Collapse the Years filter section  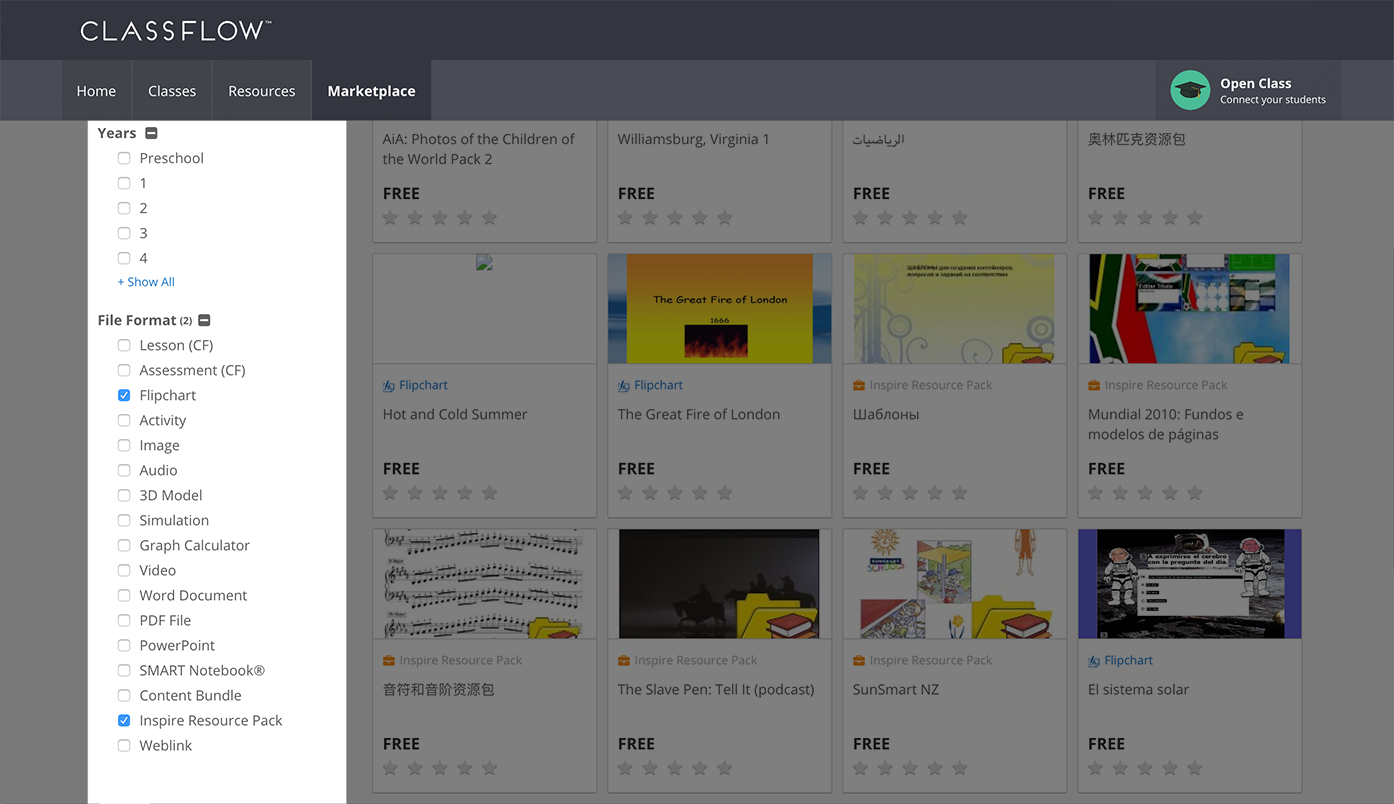(x=151, y=132)
